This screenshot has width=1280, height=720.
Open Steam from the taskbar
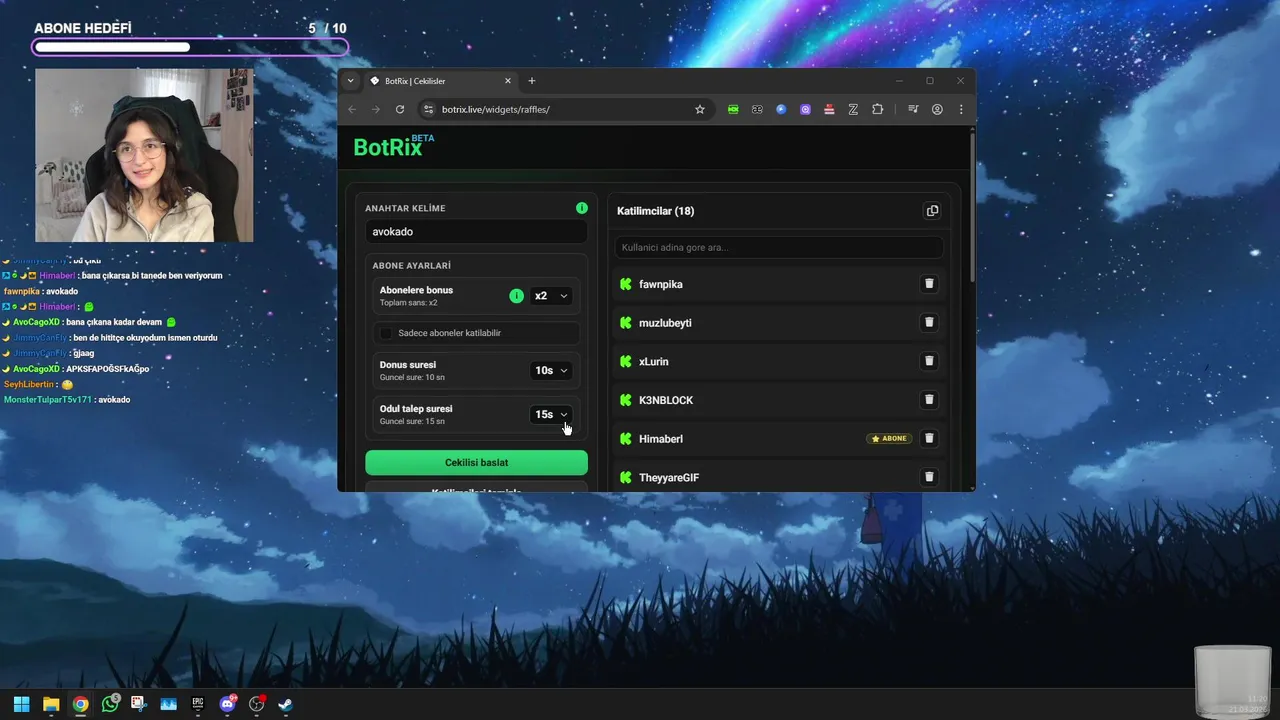tap(286, 704)
